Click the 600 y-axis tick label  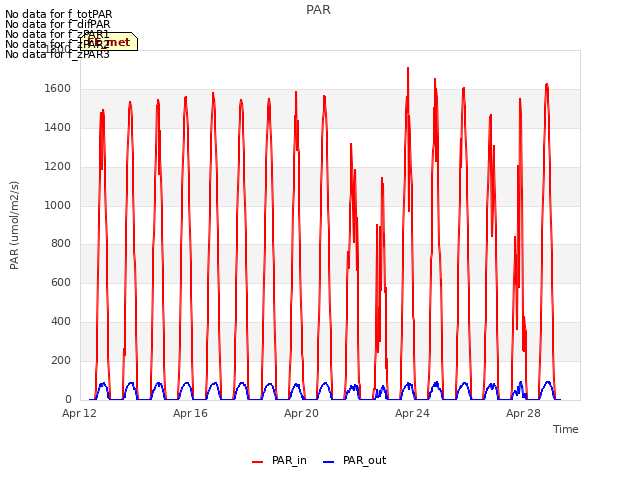point(61,282)
